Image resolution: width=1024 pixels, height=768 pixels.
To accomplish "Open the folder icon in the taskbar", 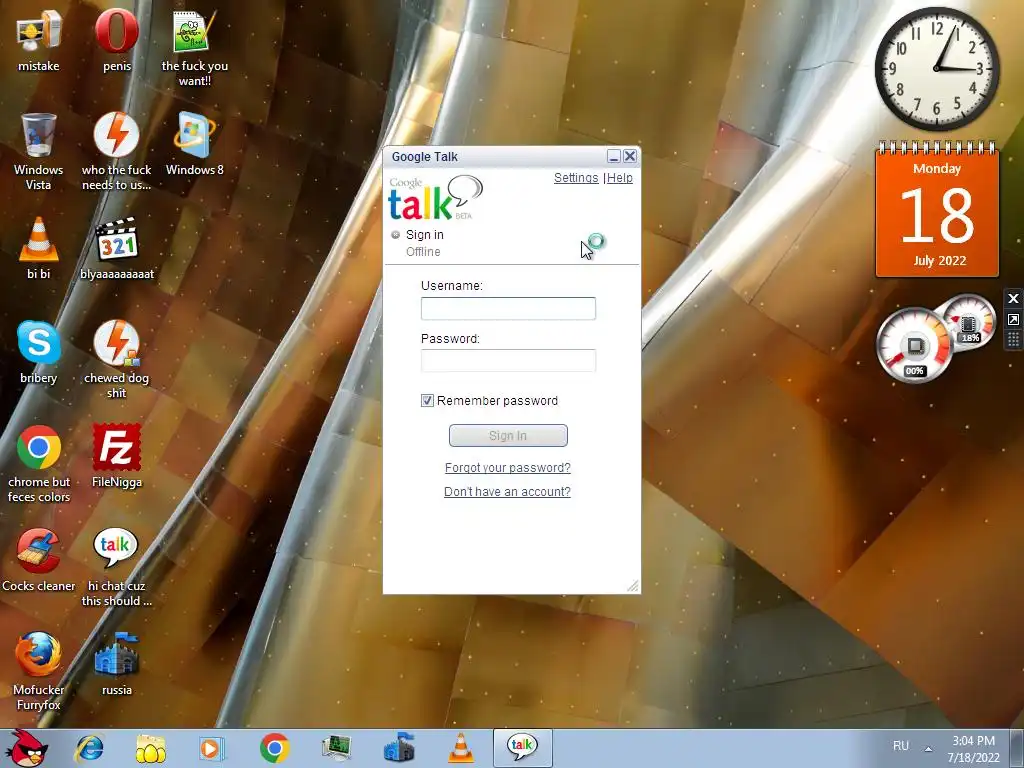I will point(150,748).
